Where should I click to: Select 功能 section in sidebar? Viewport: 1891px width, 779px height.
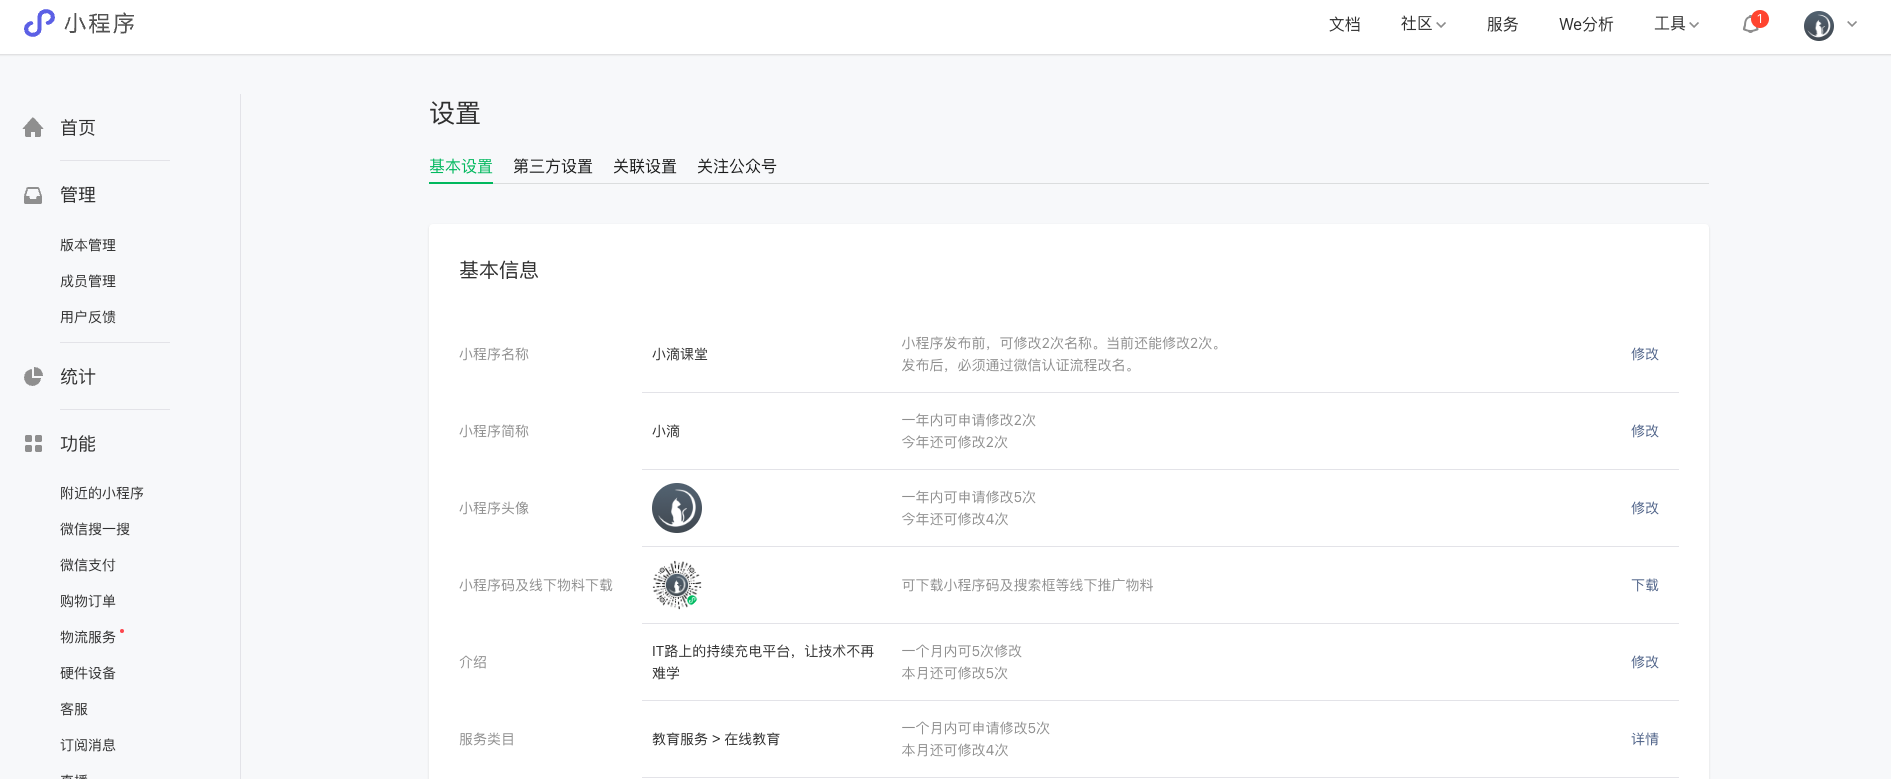(78, 444)
